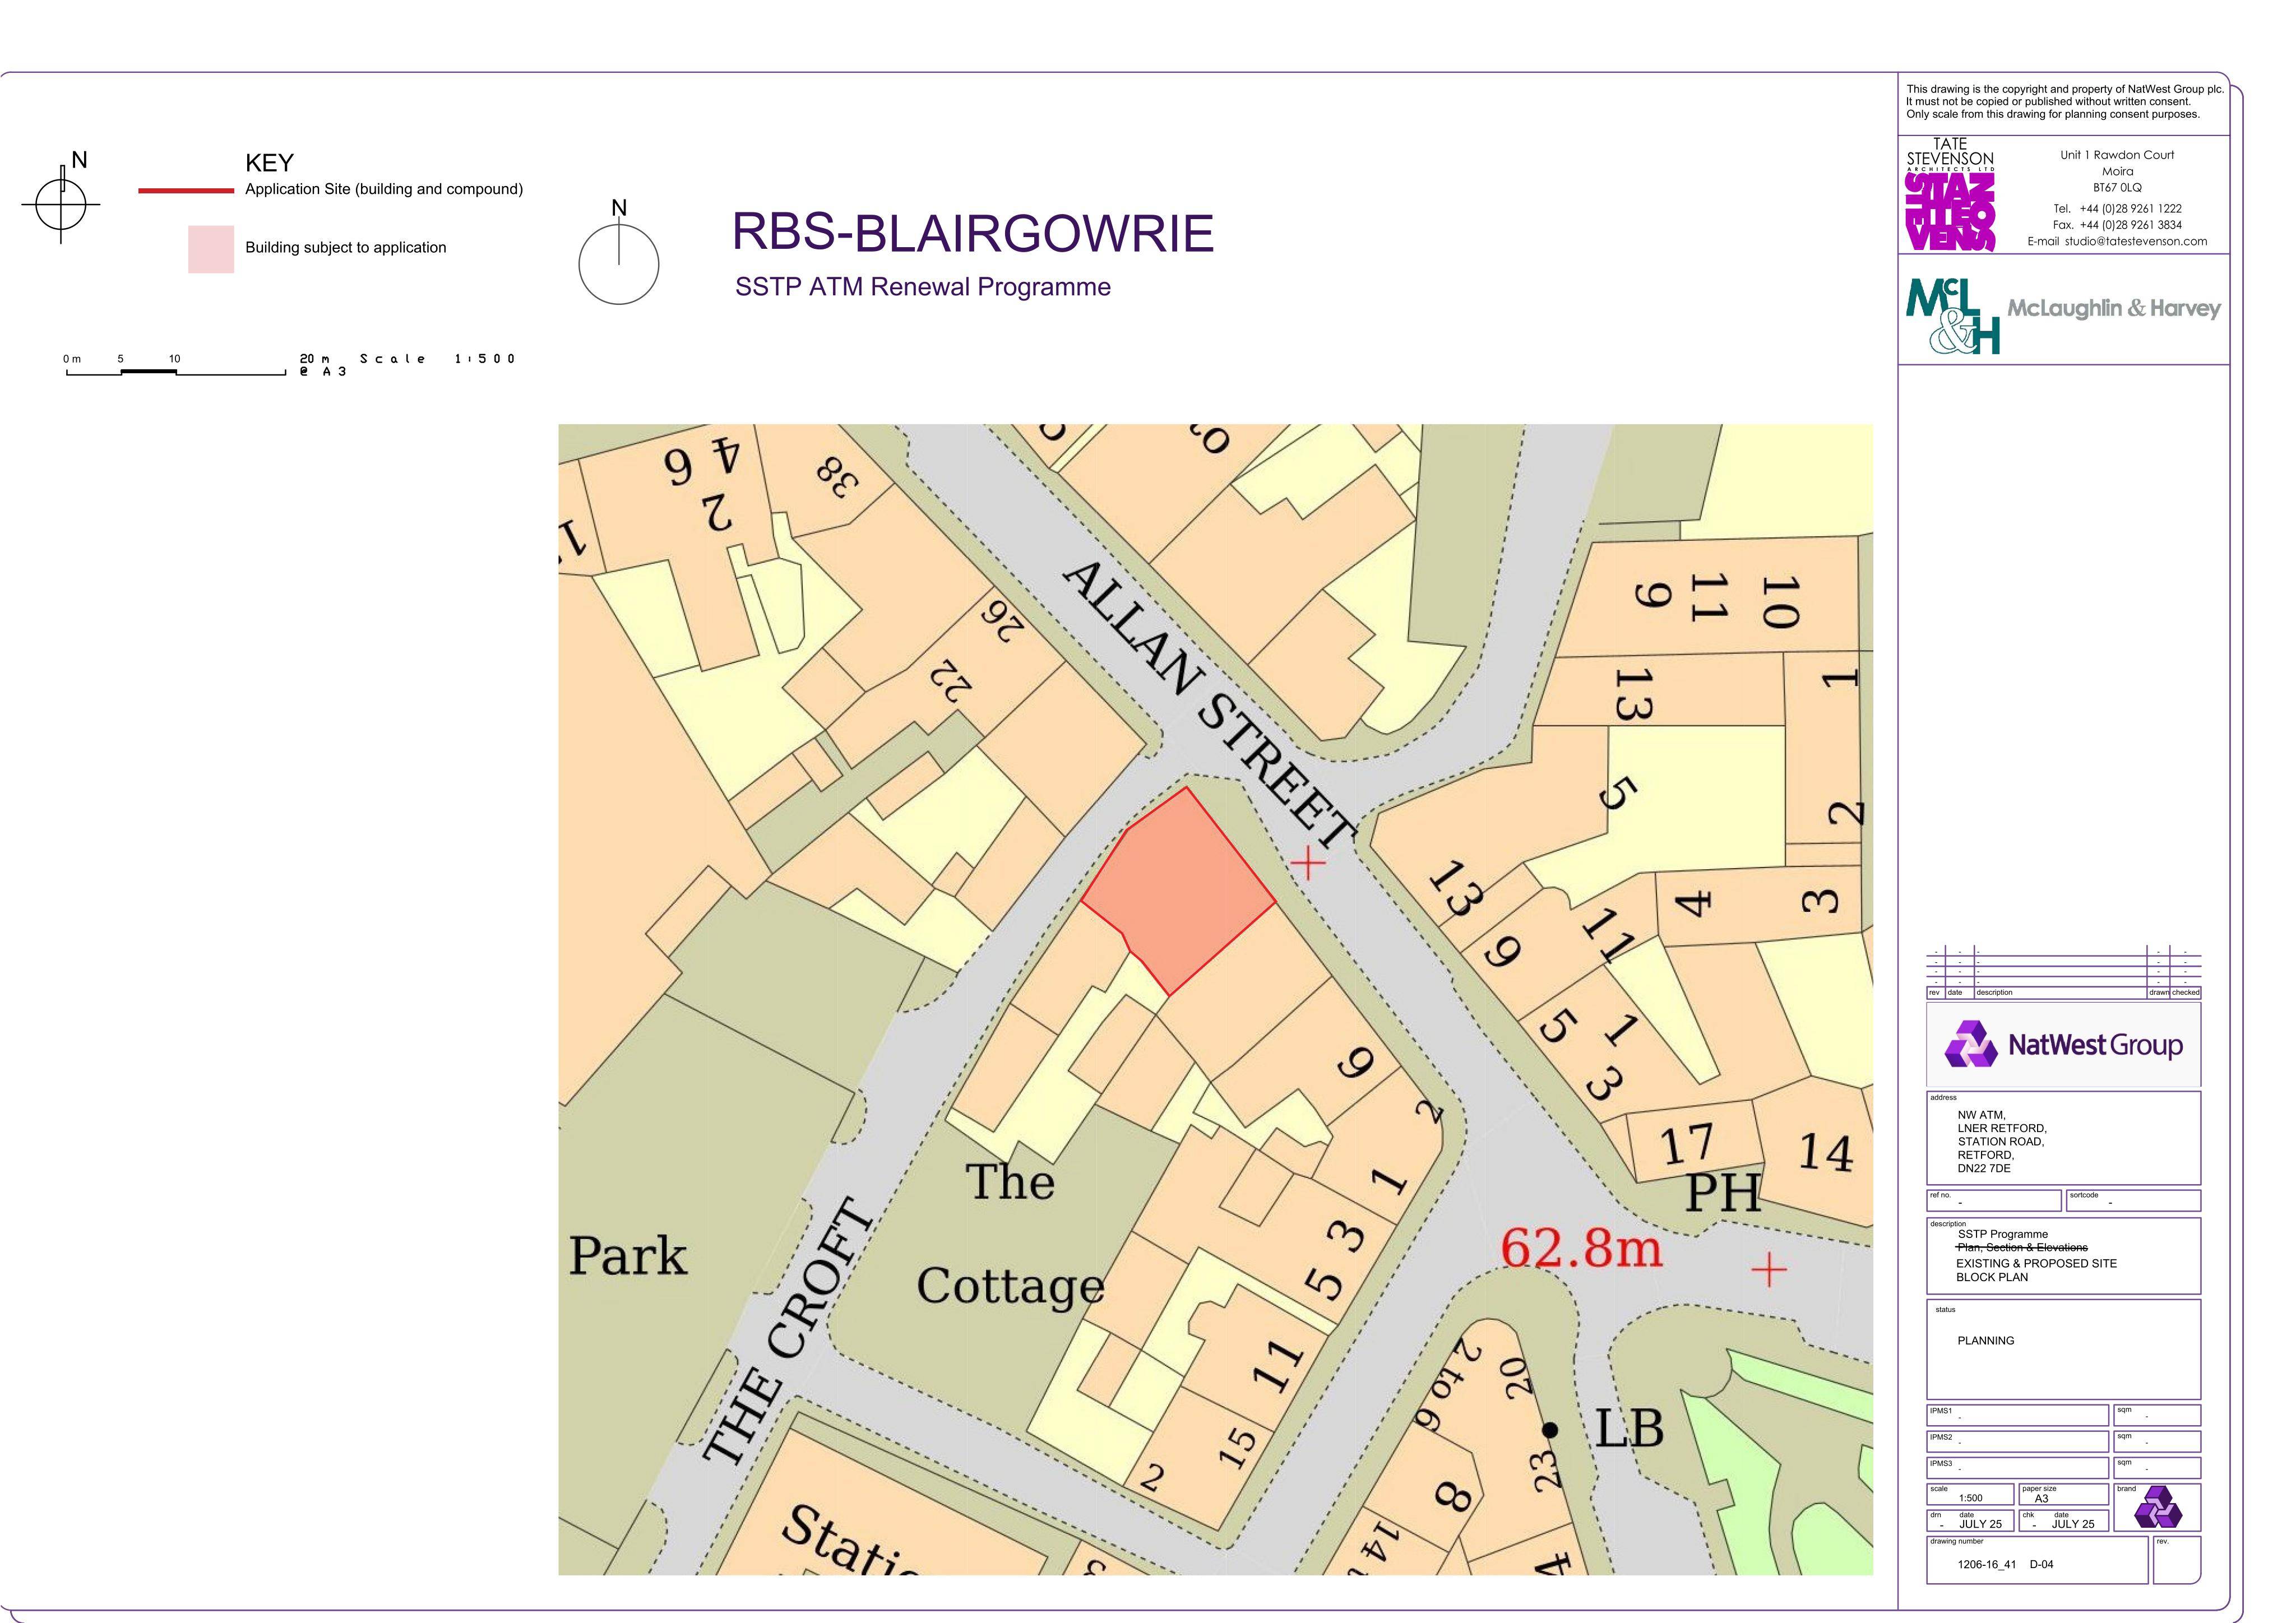Click the Tel. phone number line
This screenshot has width=2296, height=1623.
[x=2117, y=209]
